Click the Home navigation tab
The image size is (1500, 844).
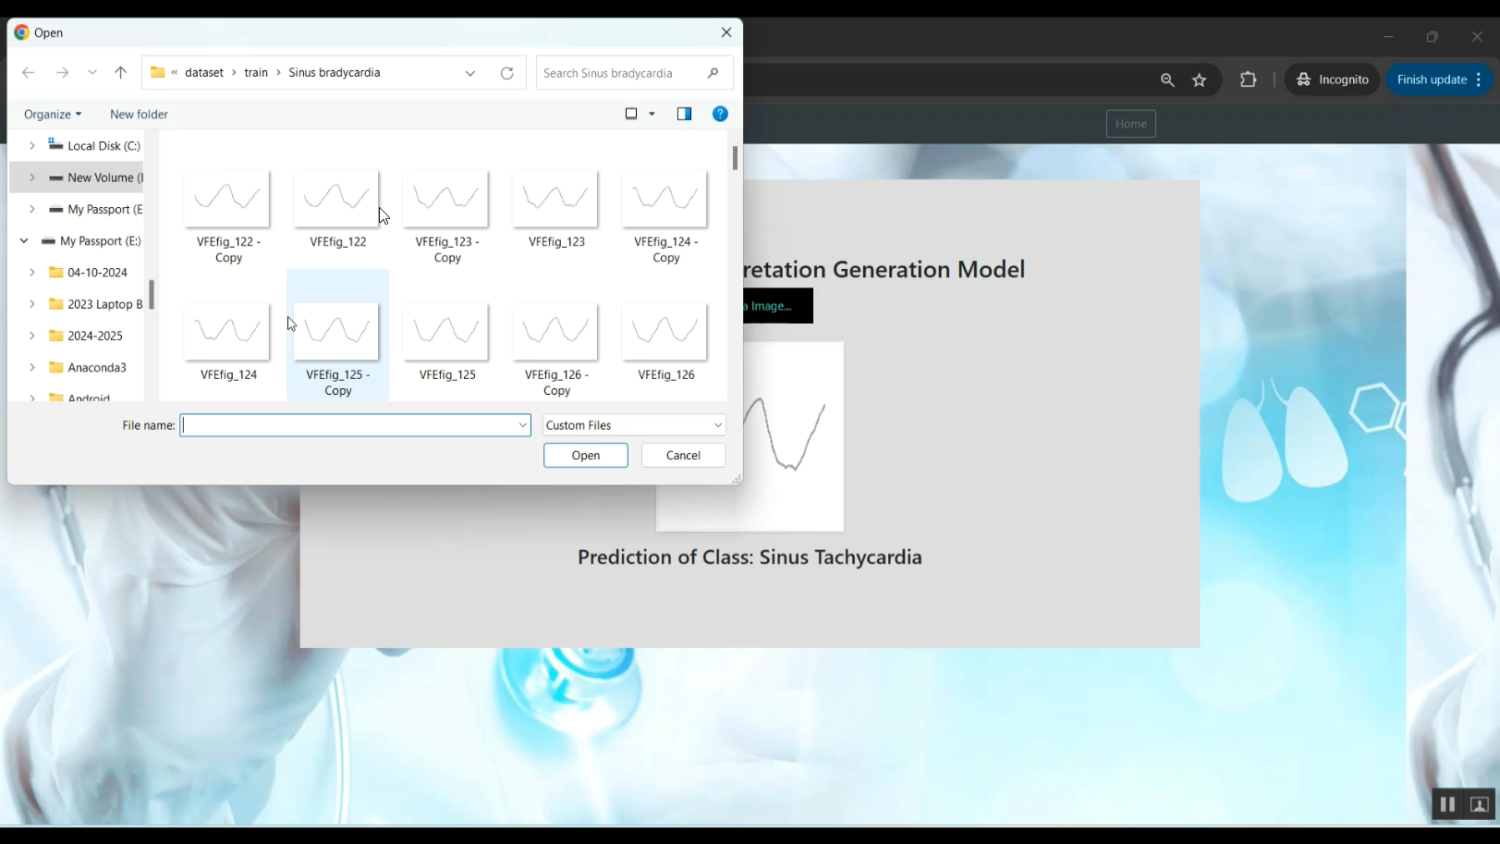pos(1131,124)
